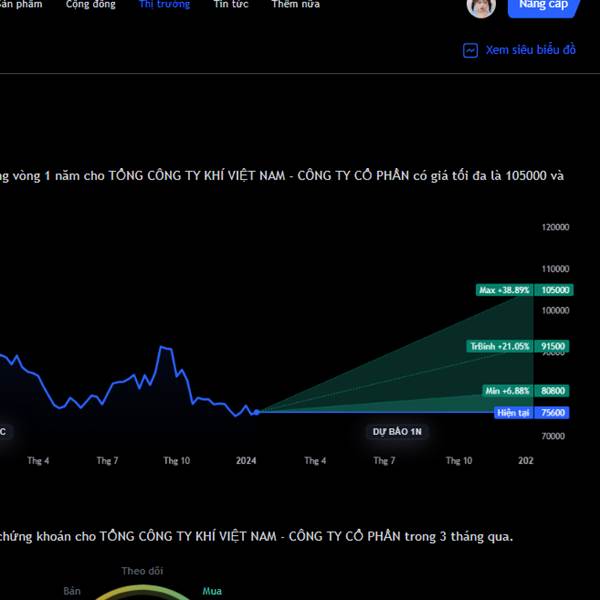This screenshot has height=600, width=600.
Task: Select the Max +38.89% forecast label
Action: tap(504, 290)
